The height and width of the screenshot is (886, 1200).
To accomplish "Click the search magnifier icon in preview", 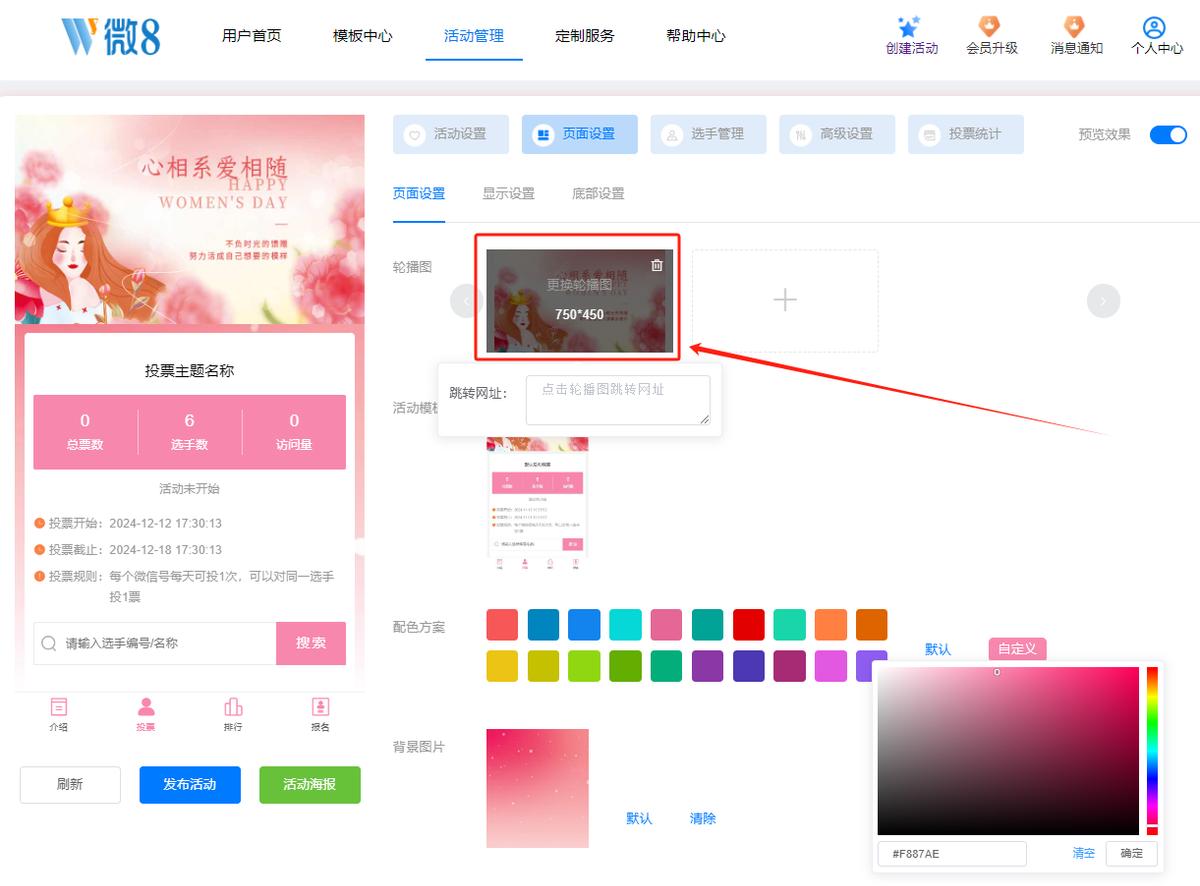I will click(49, 643).
